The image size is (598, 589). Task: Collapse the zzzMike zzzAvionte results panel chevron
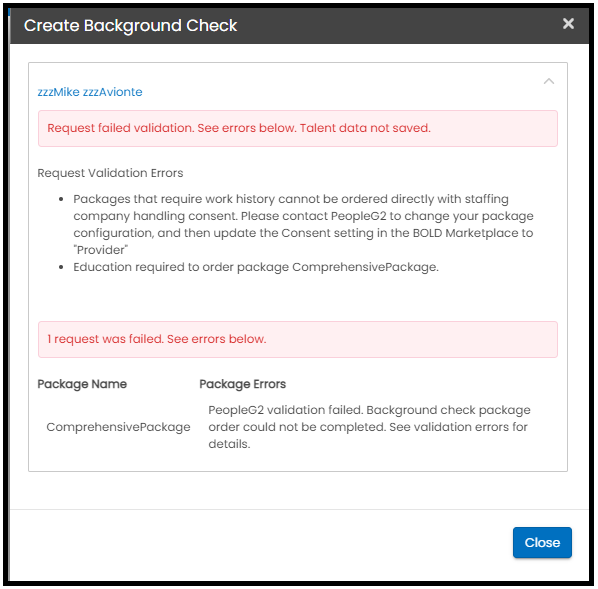(548, 81)
